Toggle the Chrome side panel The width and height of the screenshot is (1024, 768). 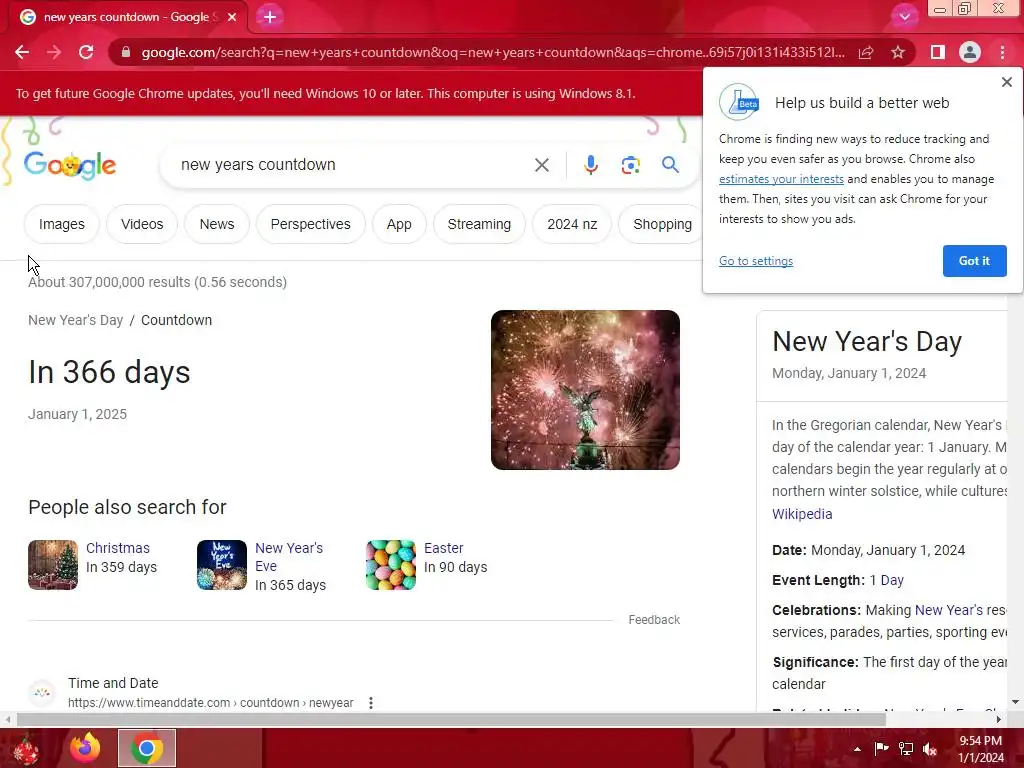(938, 52)
